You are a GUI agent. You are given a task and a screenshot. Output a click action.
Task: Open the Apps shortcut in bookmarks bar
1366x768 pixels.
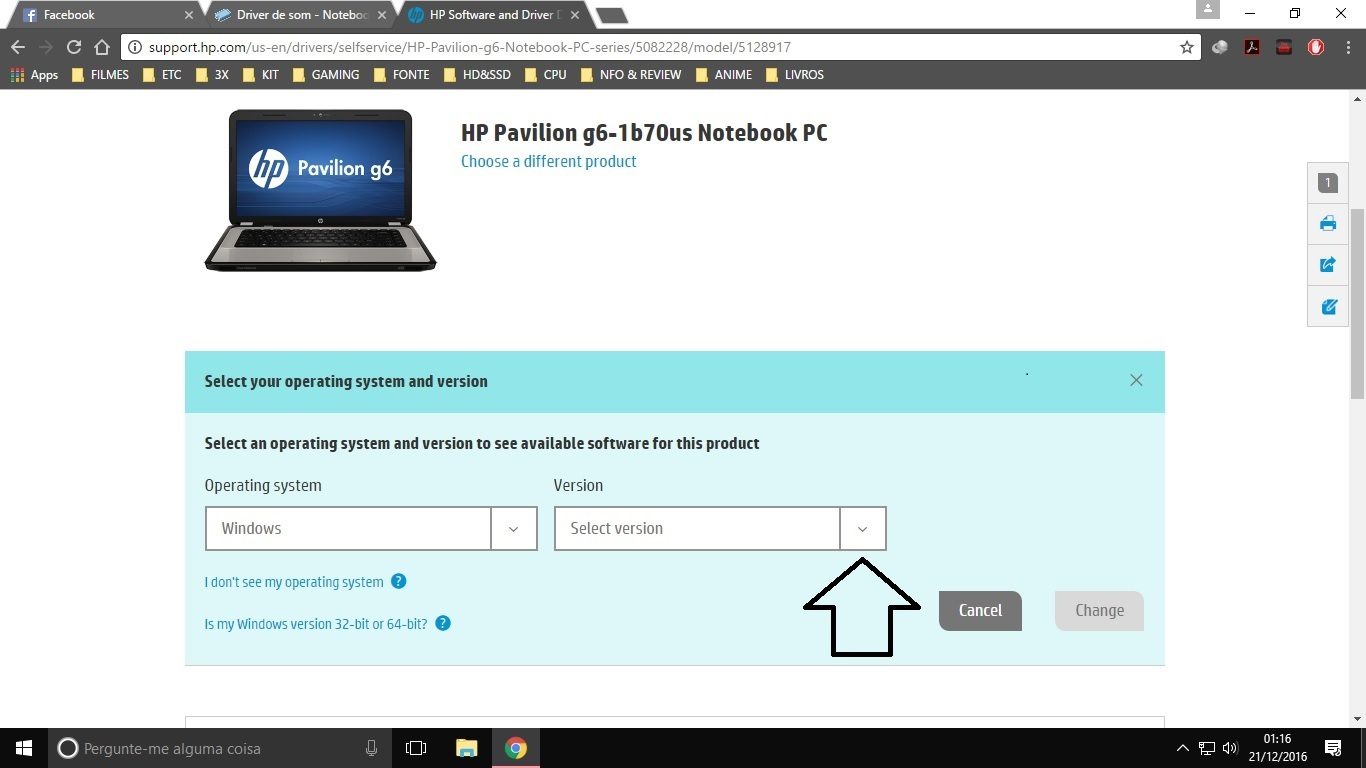coord(35,75)
